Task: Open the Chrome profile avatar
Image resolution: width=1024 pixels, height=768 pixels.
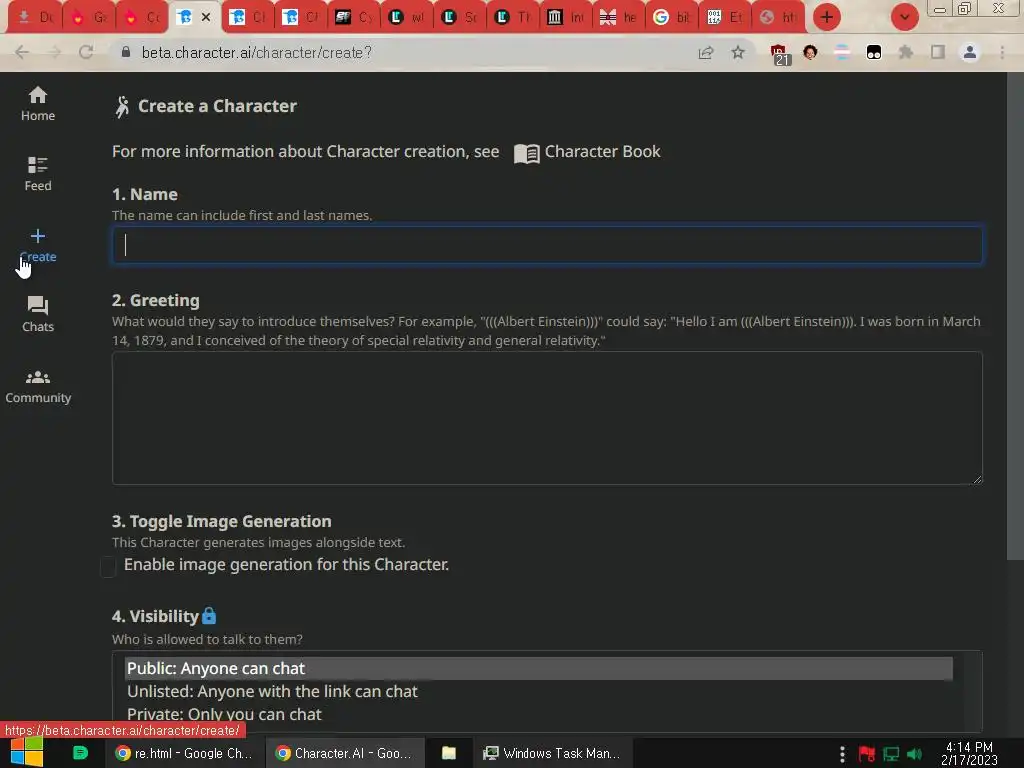Action: (x=970, y=52)
